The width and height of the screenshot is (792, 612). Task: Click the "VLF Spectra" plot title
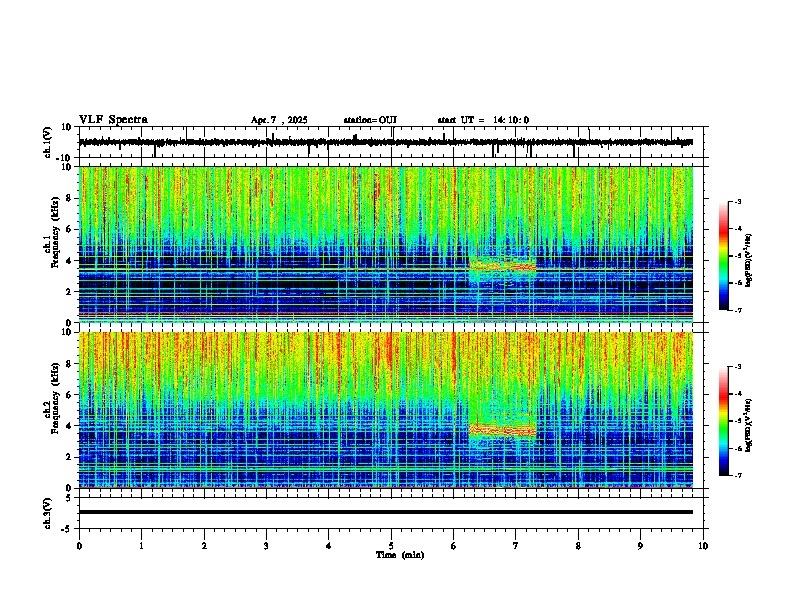pos(113,120)
